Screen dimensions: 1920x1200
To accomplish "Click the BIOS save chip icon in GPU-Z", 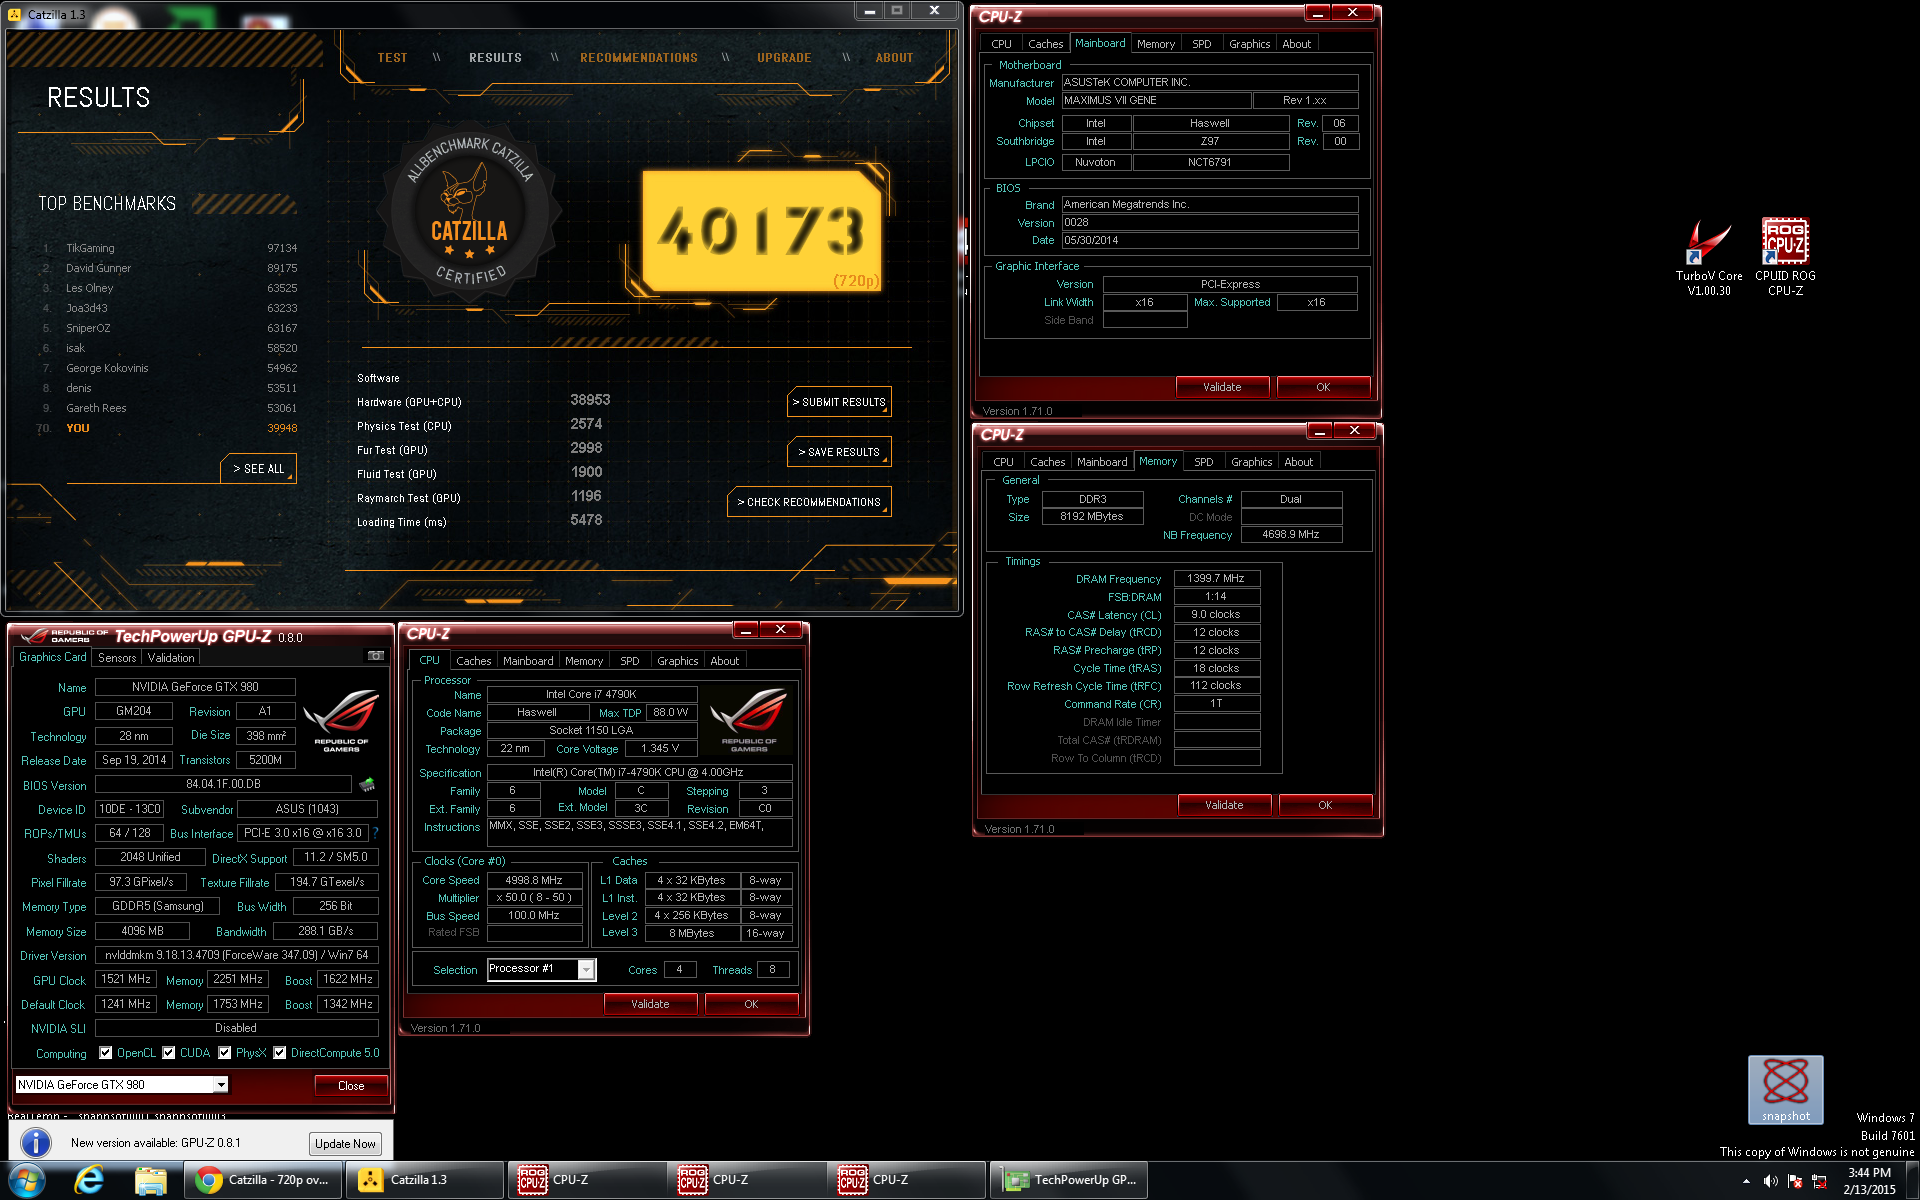I will [x=367, y=785].
